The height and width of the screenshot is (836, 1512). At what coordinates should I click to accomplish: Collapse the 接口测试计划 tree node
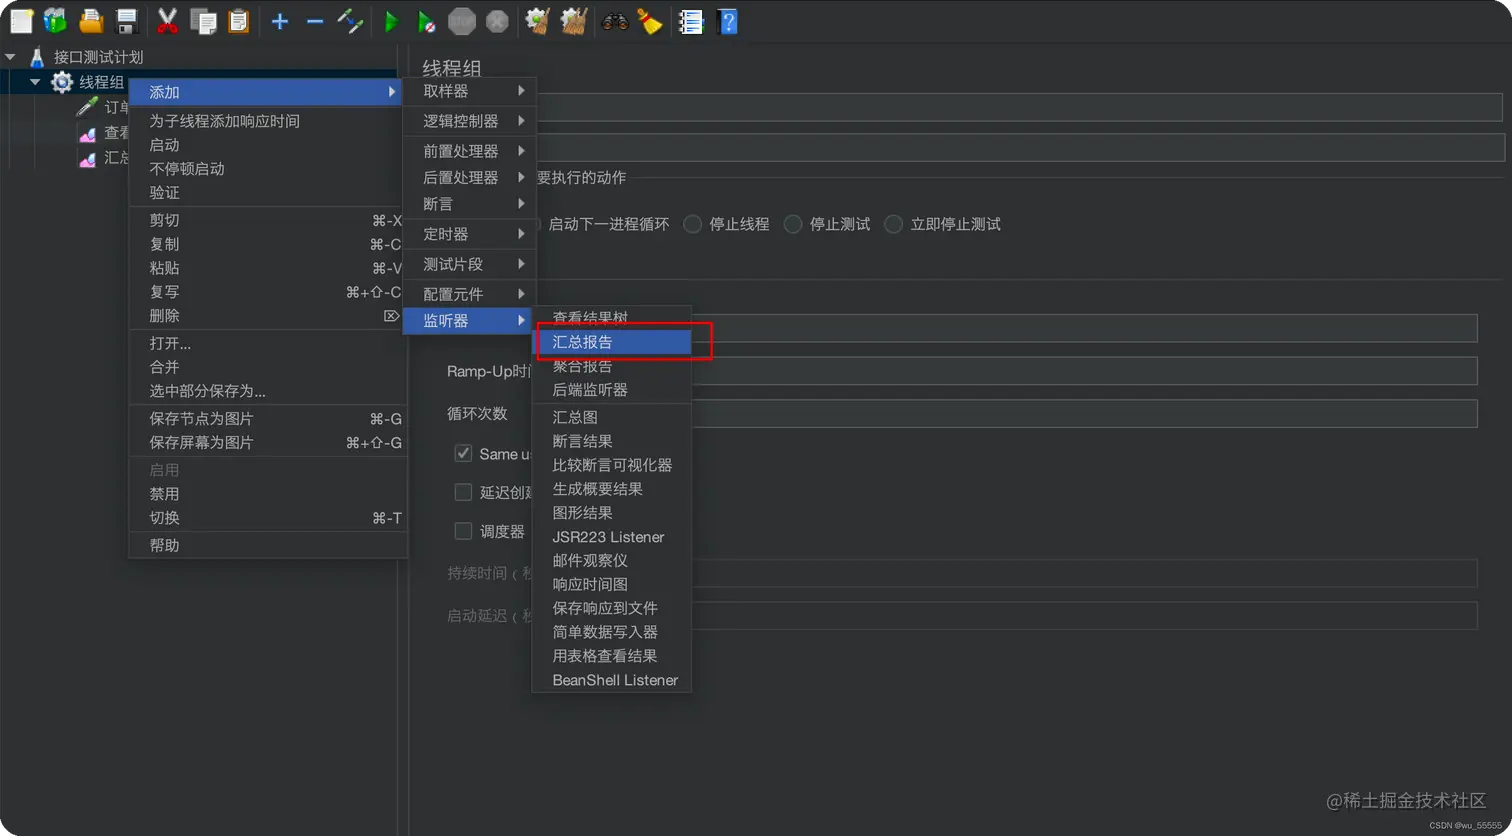click(10, 57)
